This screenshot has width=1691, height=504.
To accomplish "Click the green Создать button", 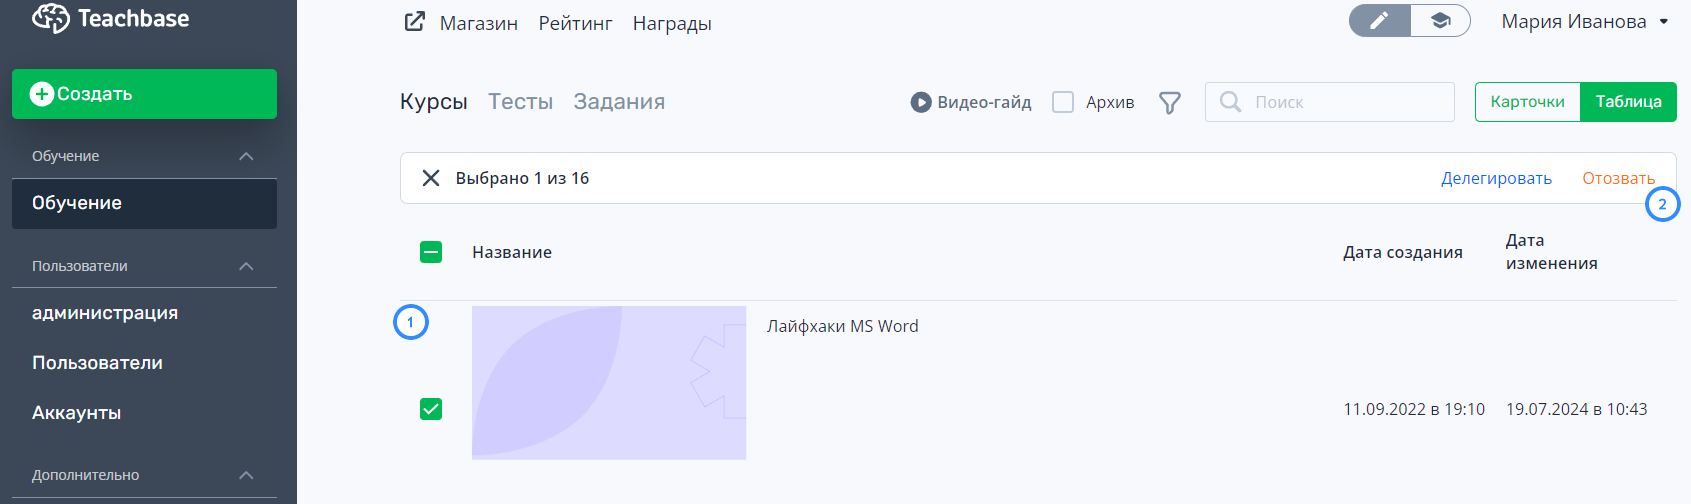I will click(144, 94).
